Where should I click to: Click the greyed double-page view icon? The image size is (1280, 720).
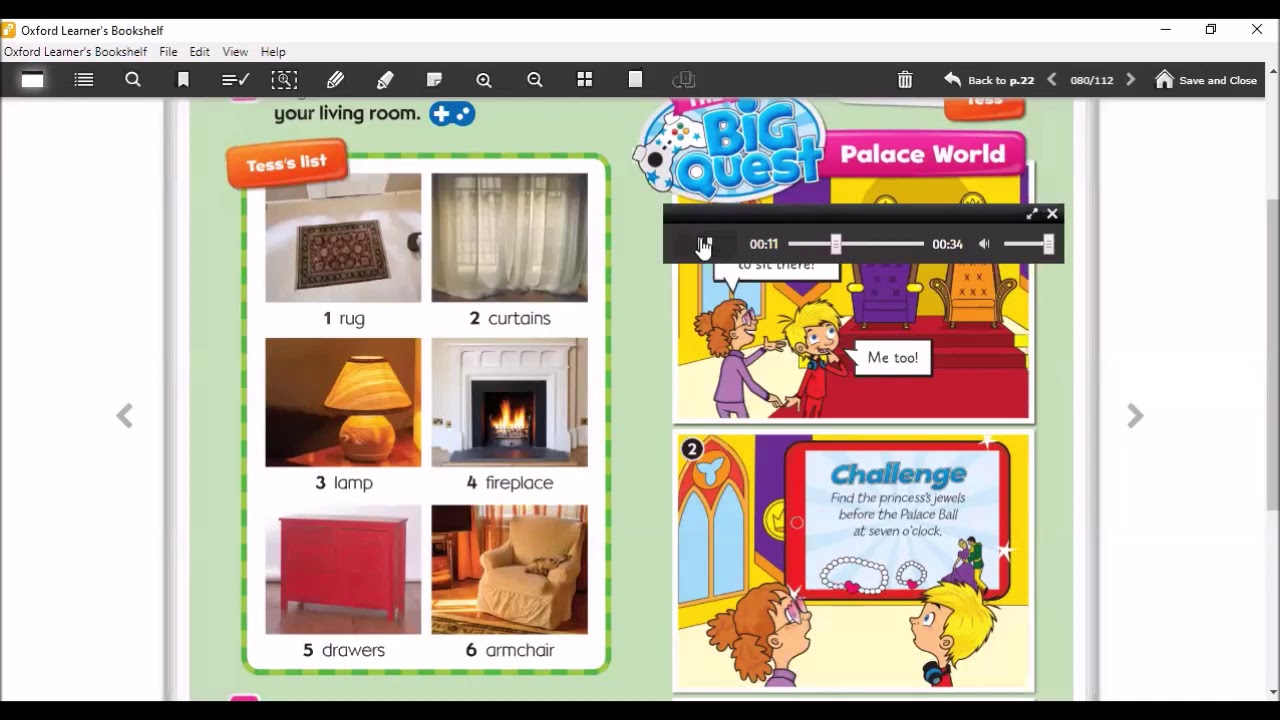[x=684, y=80]
